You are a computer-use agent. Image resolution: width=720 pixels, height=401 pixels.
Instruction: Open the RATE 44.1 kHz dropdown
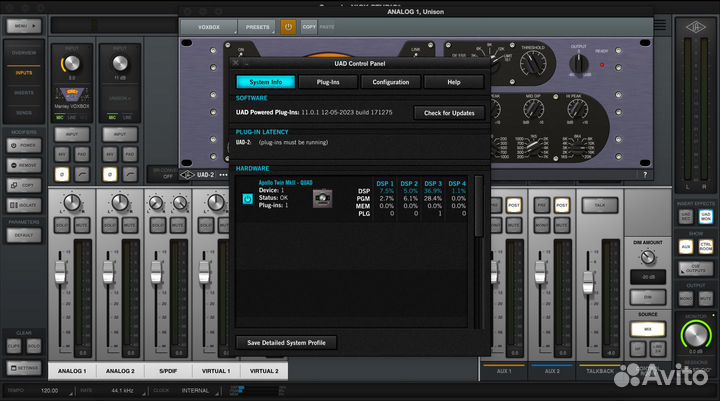coord(122,390)
